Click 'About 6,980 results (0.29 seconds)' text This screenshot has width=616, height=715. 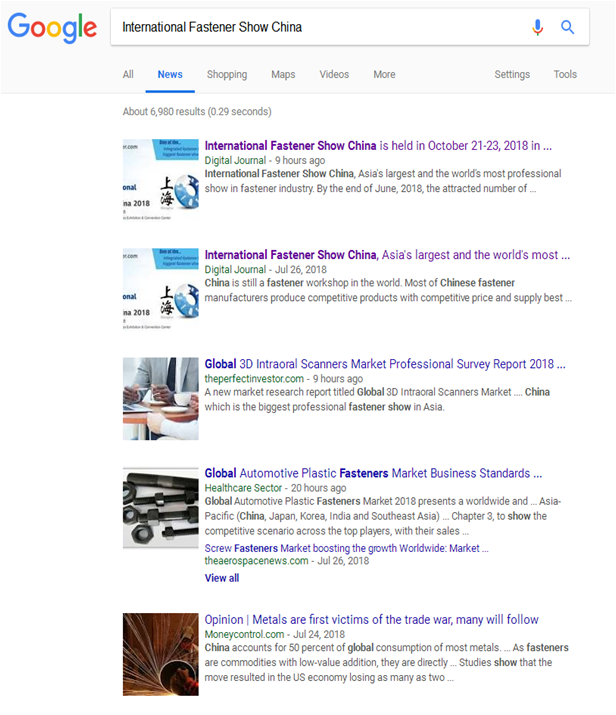(x=197, y=112)
